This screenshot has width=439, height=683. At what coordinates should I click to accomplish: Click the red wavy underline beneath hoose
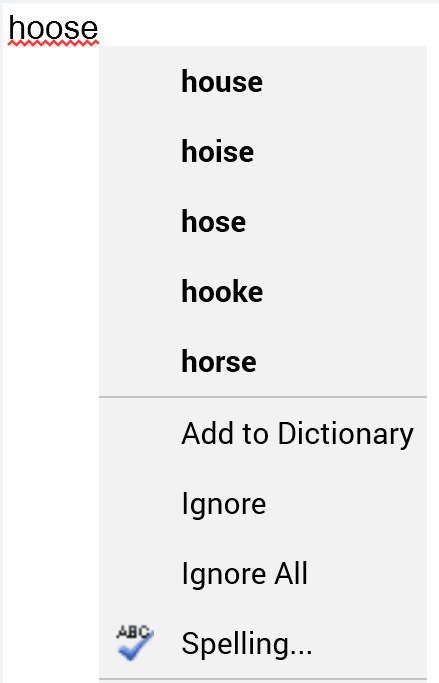(53, 43)
